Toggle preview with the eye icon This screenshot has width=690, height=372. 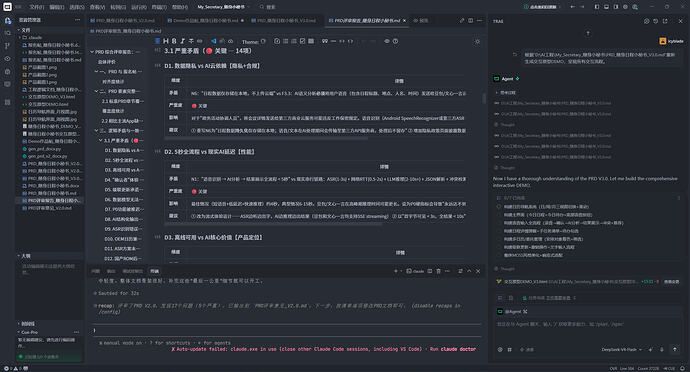[x=387, y=41]
